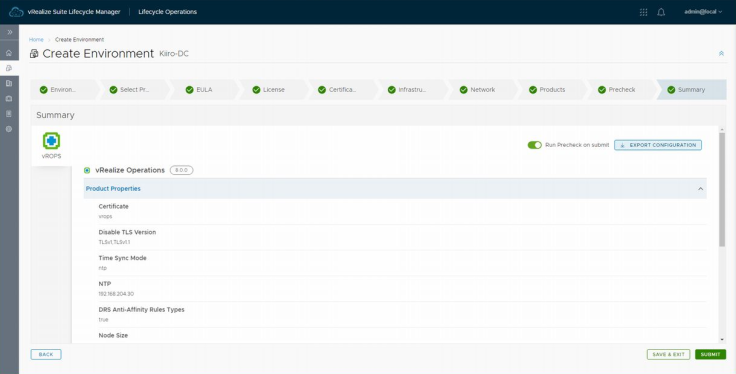736x374 pixels.
Task: Click the green check icon on License step
Action: pos(256,90)
